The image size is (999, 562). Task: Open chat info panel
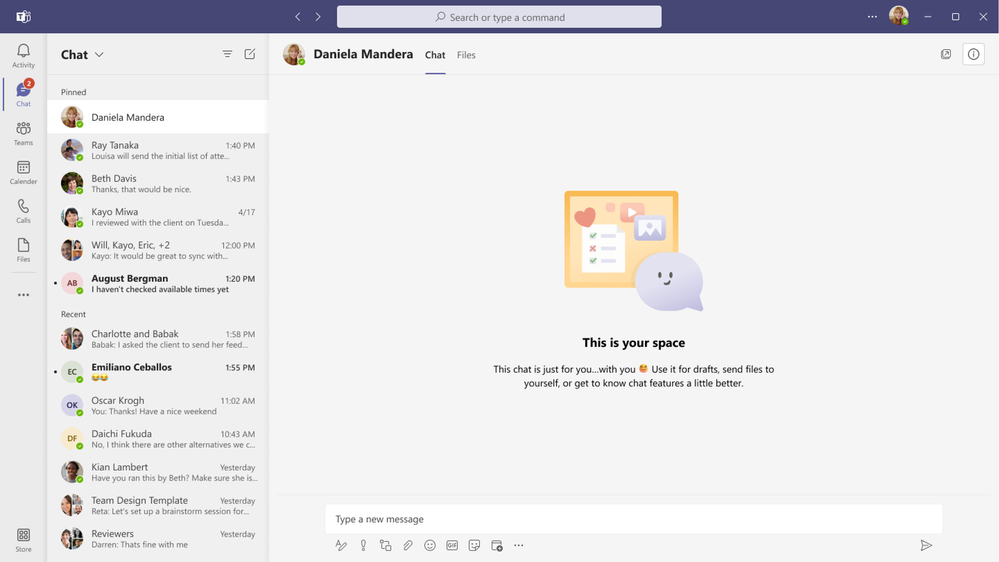[974, 54]
